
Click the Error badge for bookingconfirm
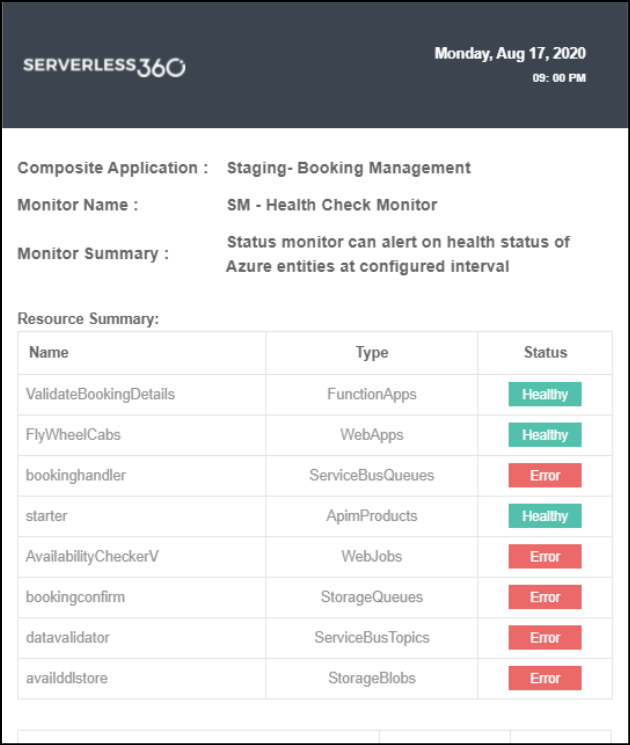545,597
